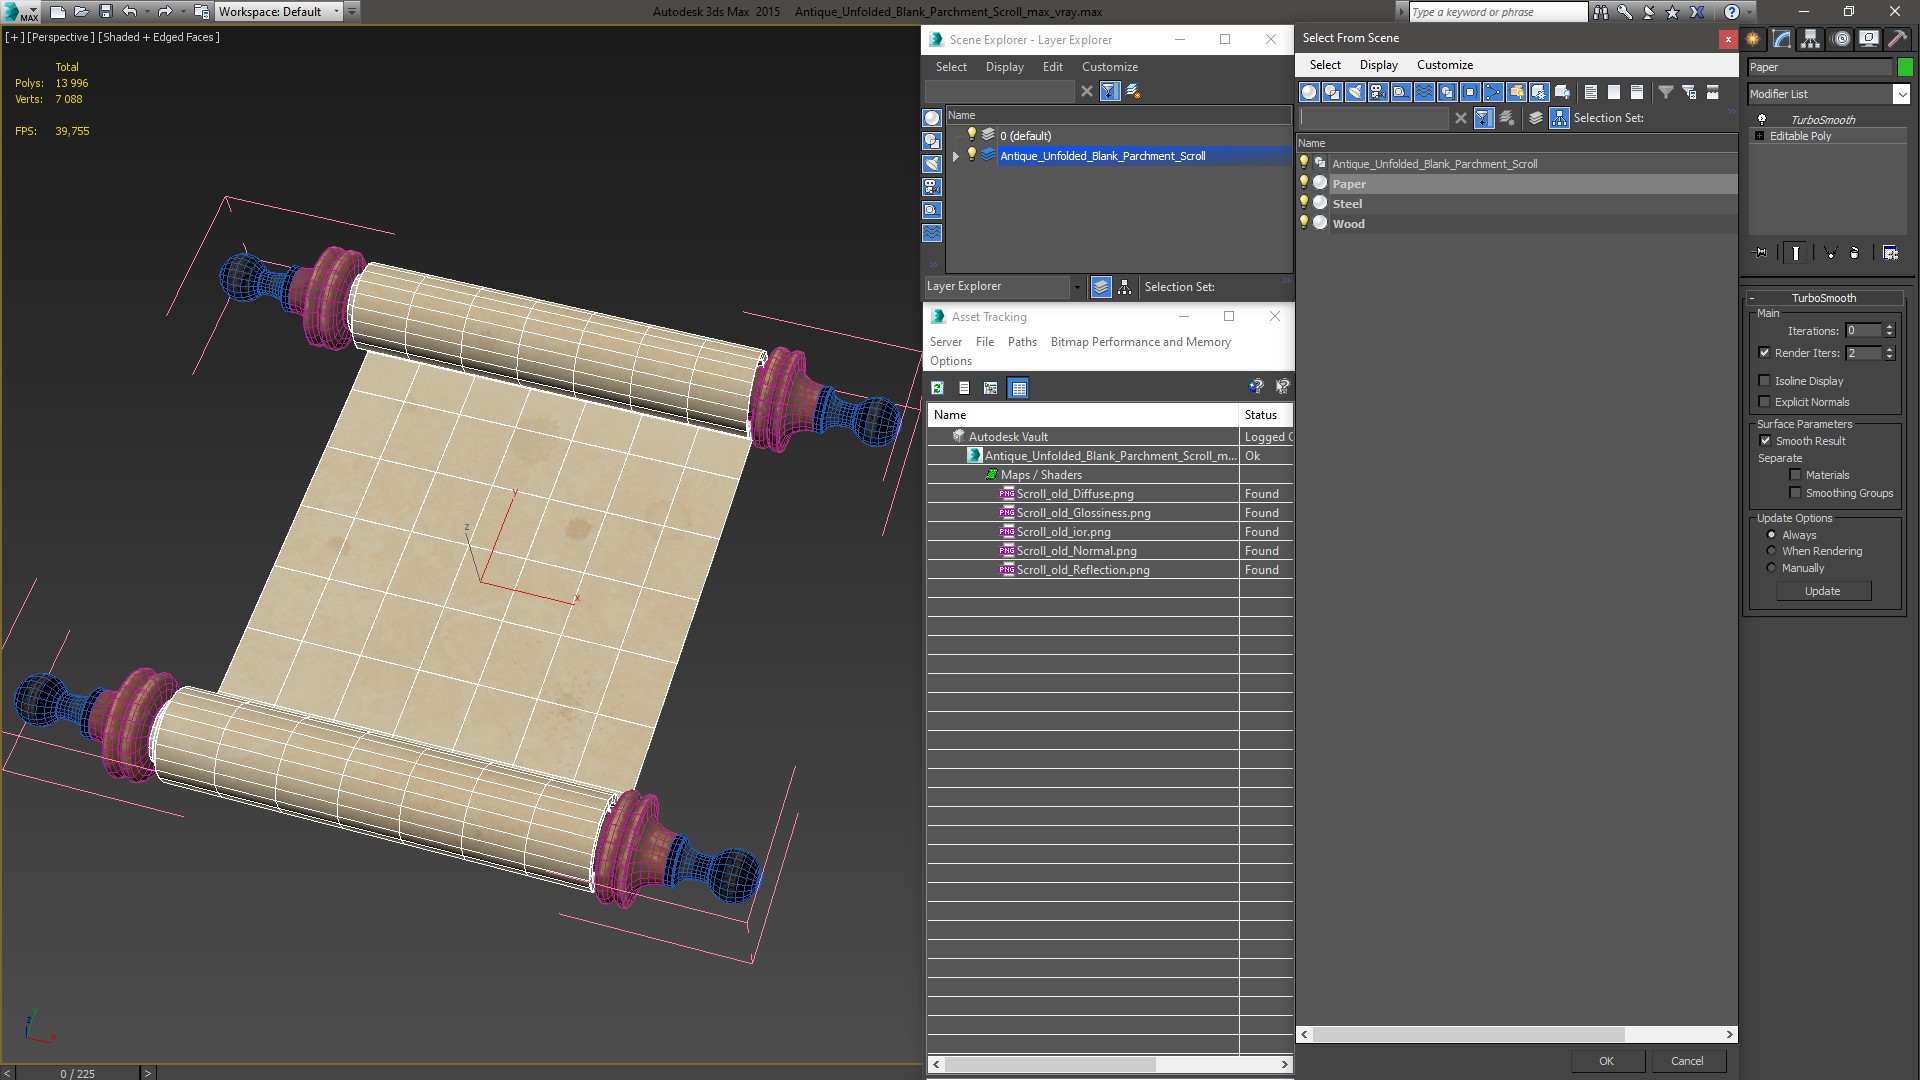Click Configure Modifier Sets icon
The image size is (1920, 1080).
coord(1890,253)
